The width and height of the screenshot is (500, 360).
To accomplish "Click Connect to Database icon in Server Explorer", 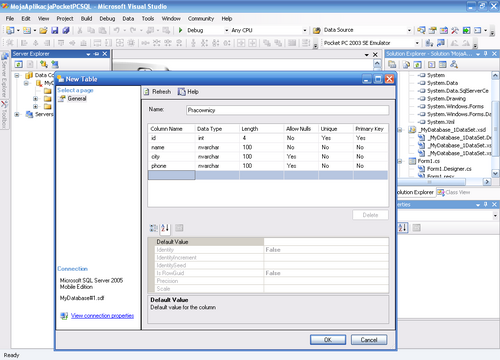I will pyautogui.click(x=43, y=64).
